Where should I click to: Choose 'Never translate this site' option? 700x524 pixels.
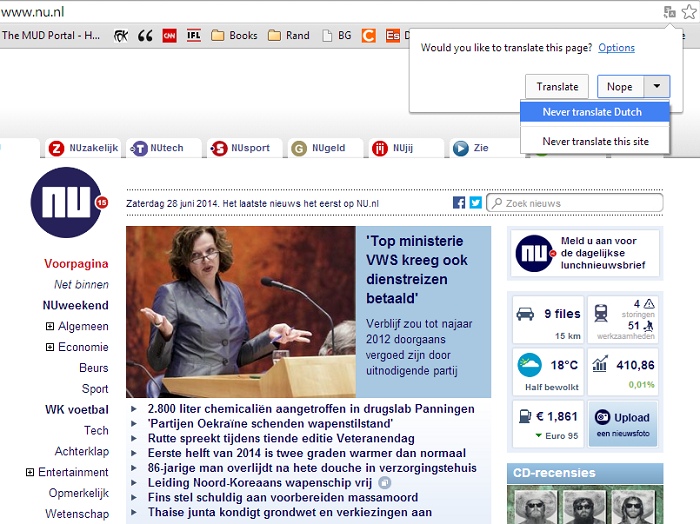pyautogui.click(x=595, y=141)
